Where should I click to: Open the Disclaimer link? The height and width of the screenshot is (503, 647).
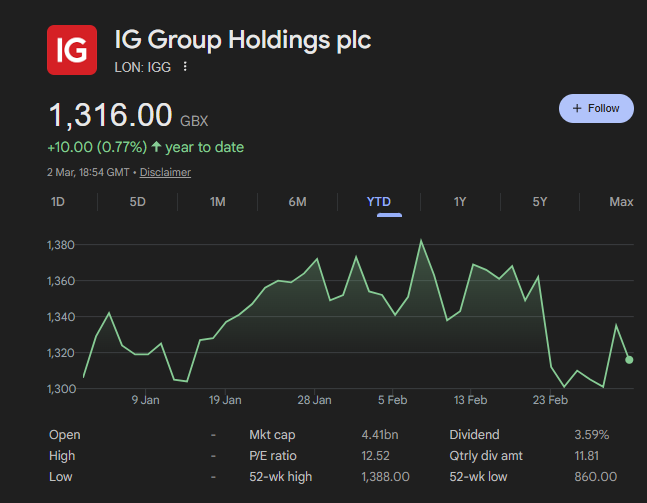click(165, 172)
